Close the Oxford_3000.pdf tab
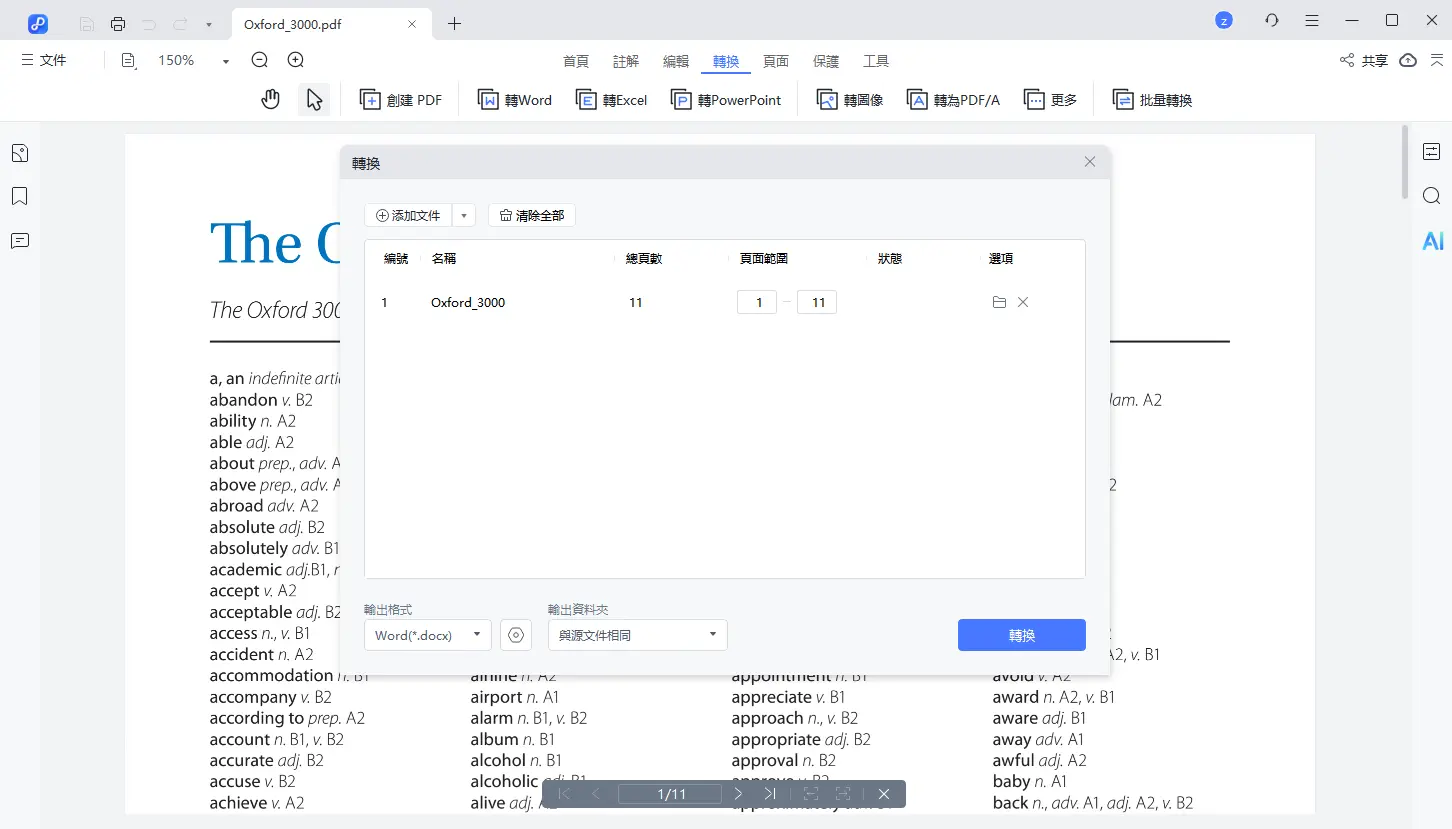1452x829 pixels. point(412,24)
